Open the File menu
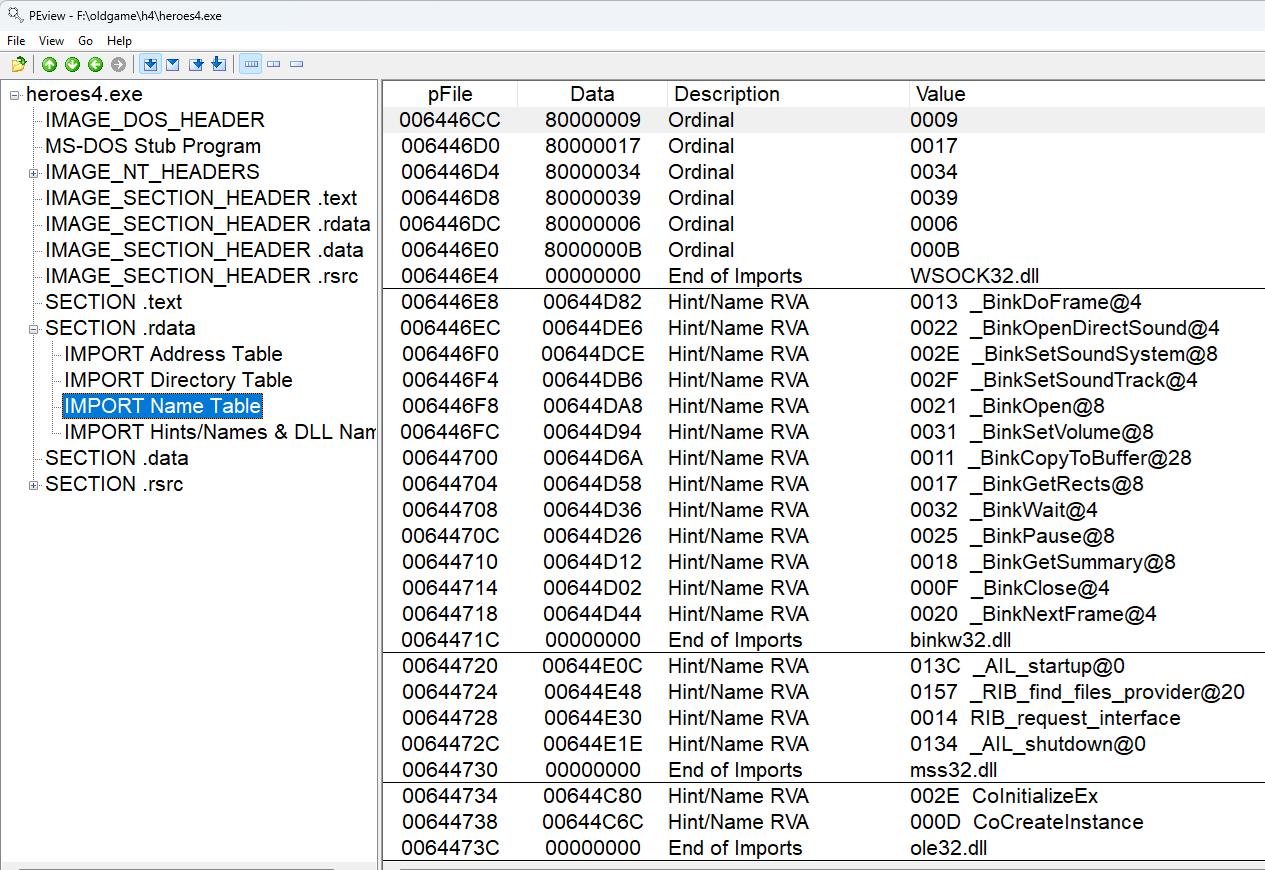Viewport: 1265px width, 870px height. coord(16,41)
